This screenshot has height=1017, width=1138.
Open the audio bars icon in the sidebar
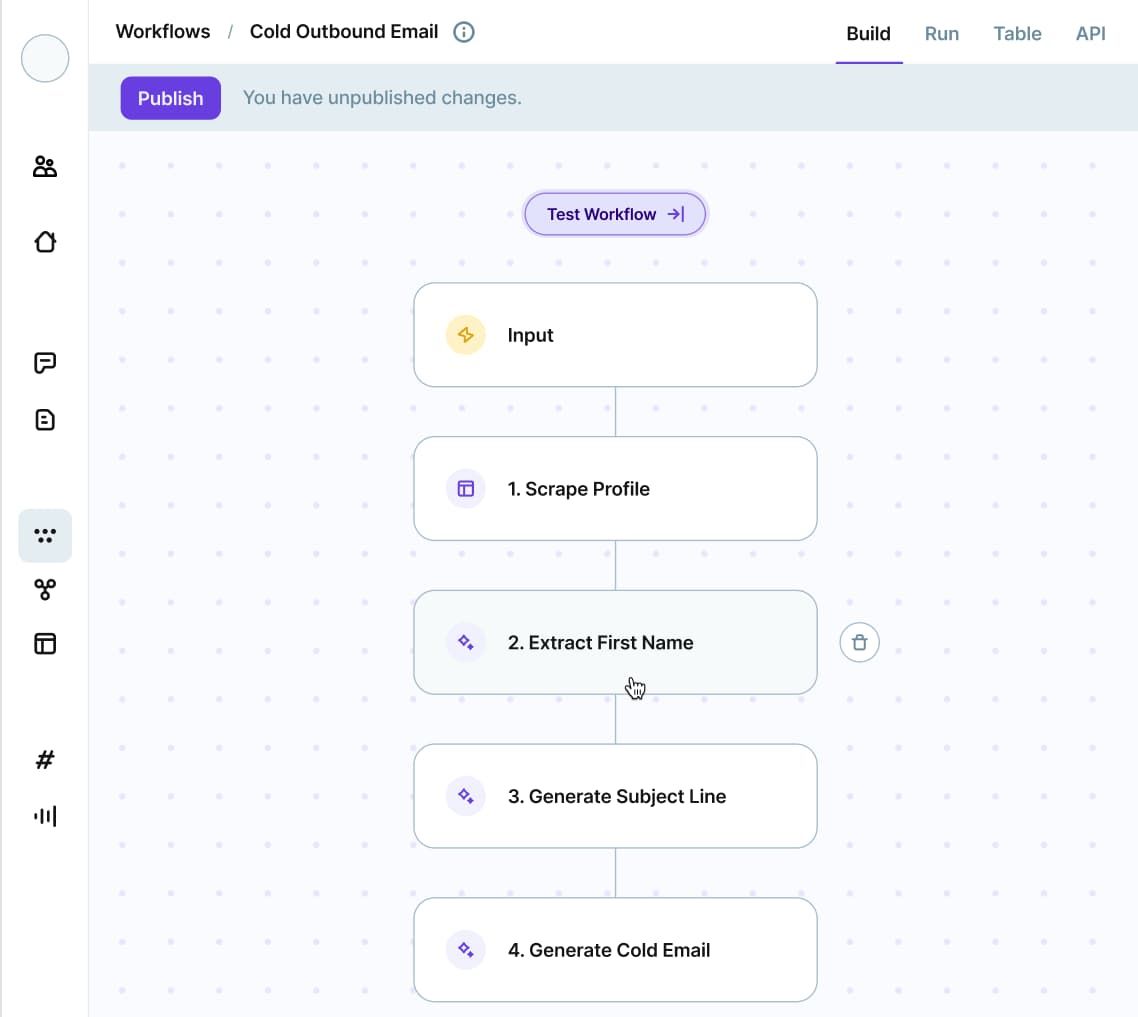click(x=45, y=816)
